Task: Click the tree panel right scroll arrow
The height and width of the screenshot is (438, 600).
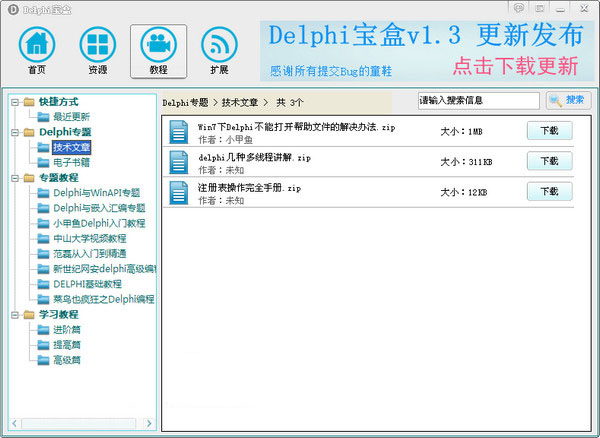Action: [x=149, y=423]
